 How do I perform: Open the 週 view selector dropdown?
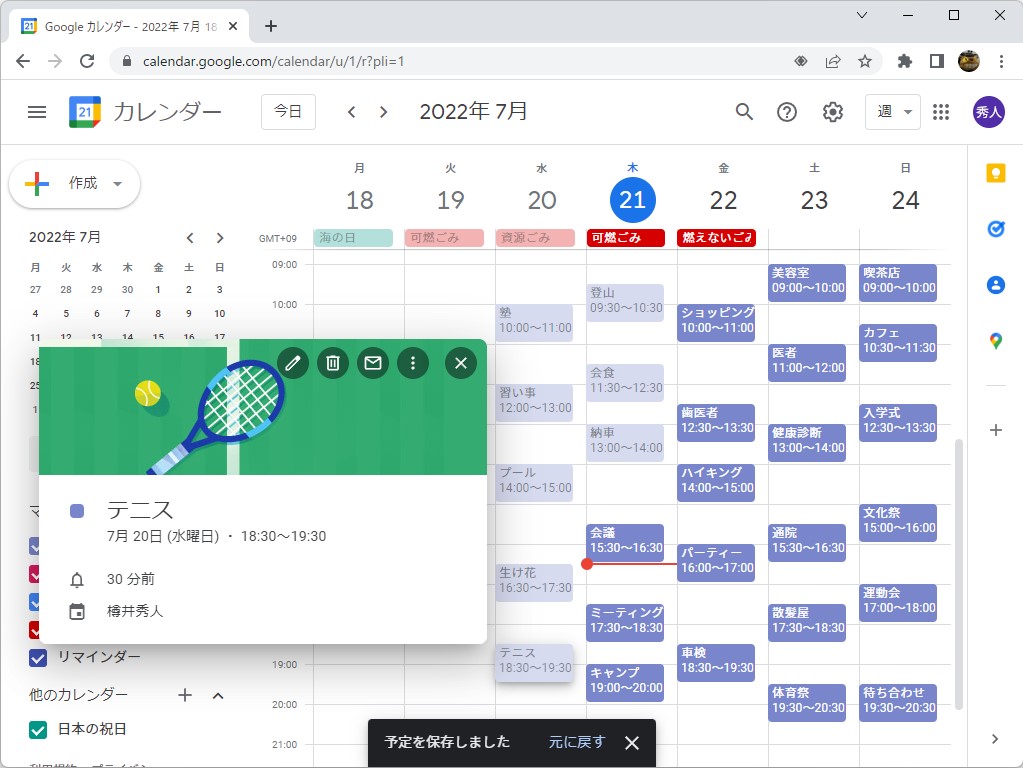click(891, 112)
